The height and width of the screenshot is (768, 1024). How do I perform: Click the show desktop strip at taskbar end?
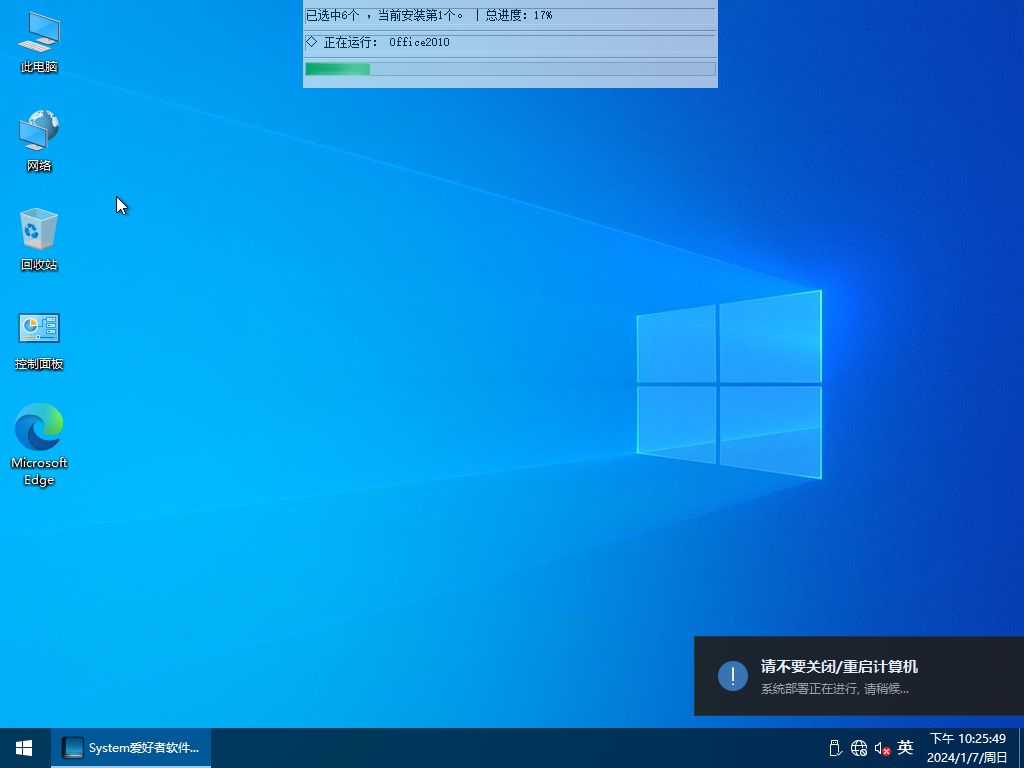pos(1021,748)
